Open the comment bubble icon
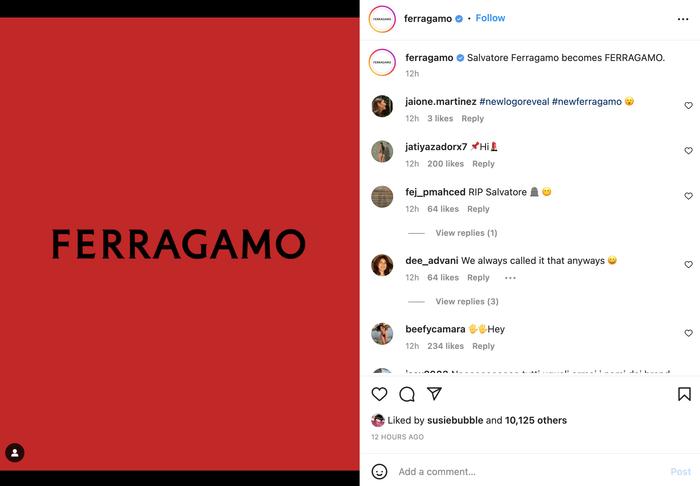The width and height of the screenshot is (700, 486). (x=407, y=394)
